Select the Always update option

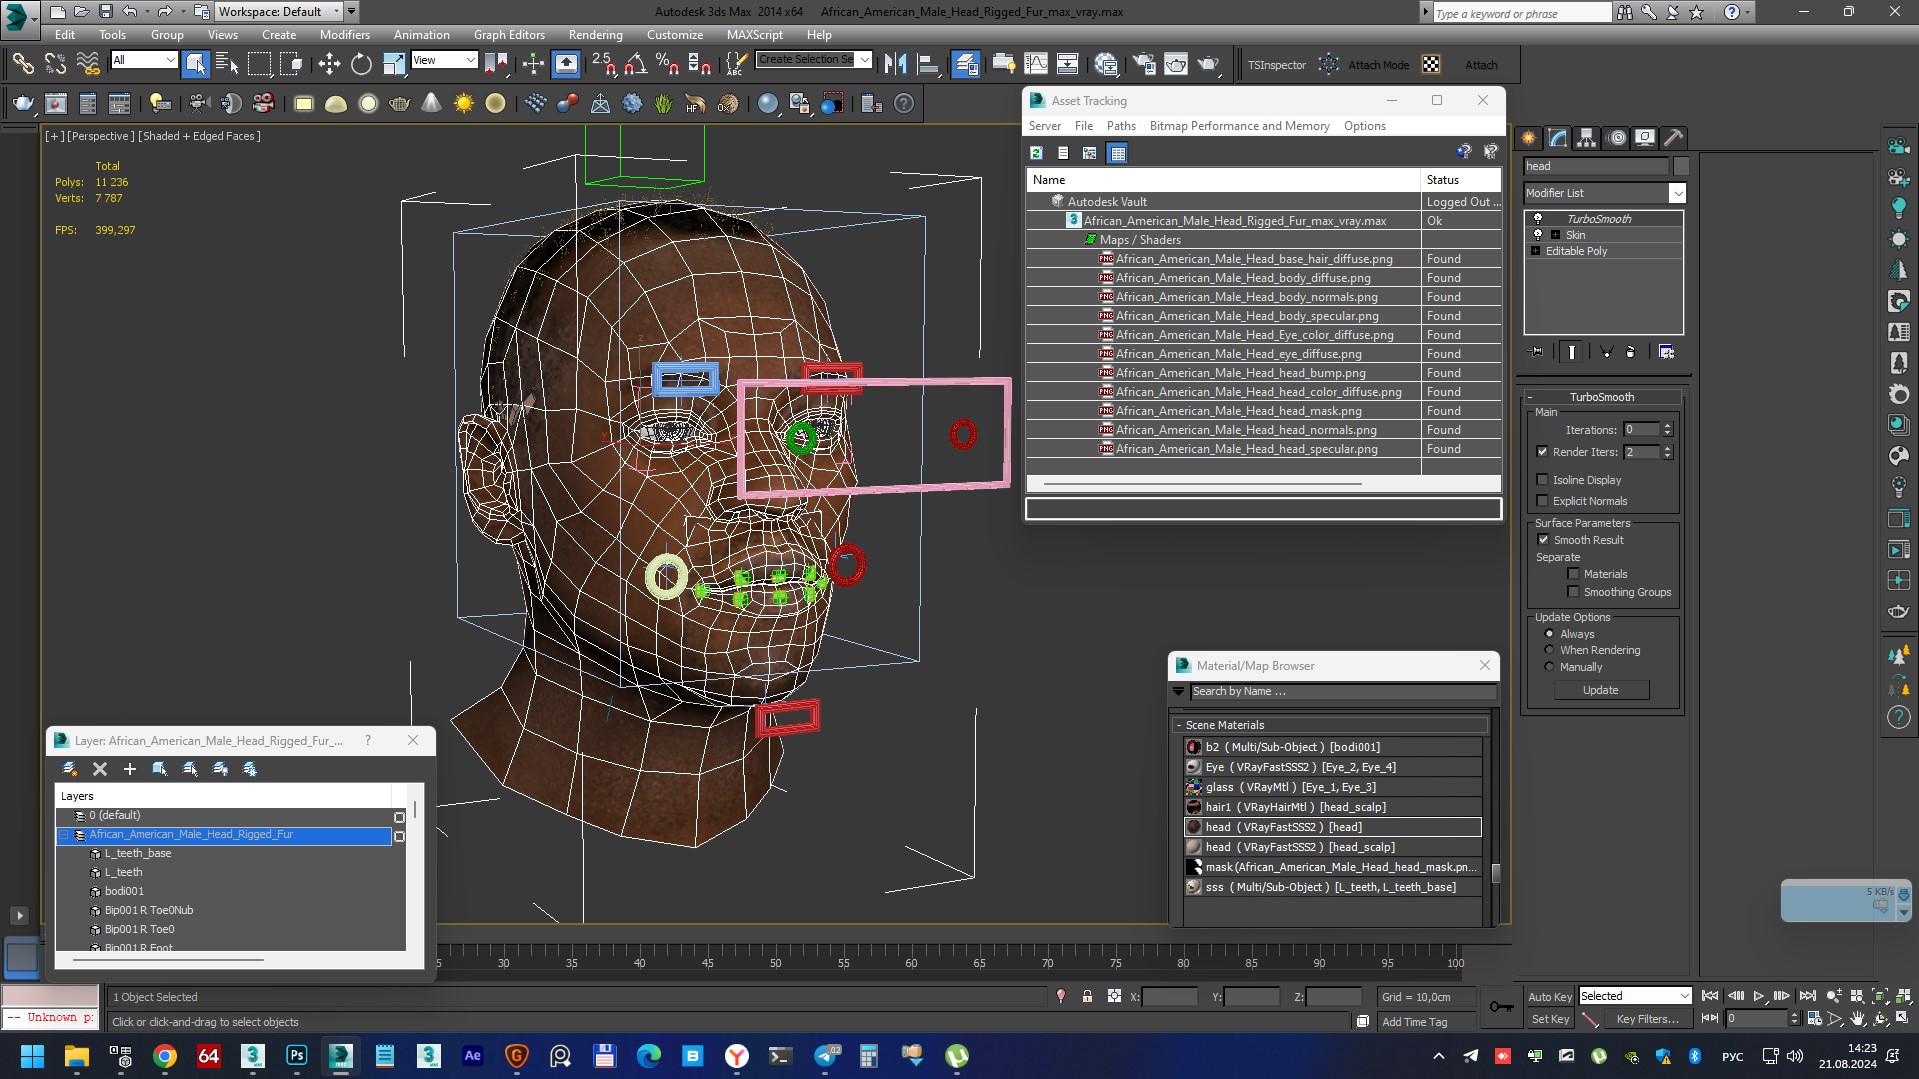(1550, 634)
